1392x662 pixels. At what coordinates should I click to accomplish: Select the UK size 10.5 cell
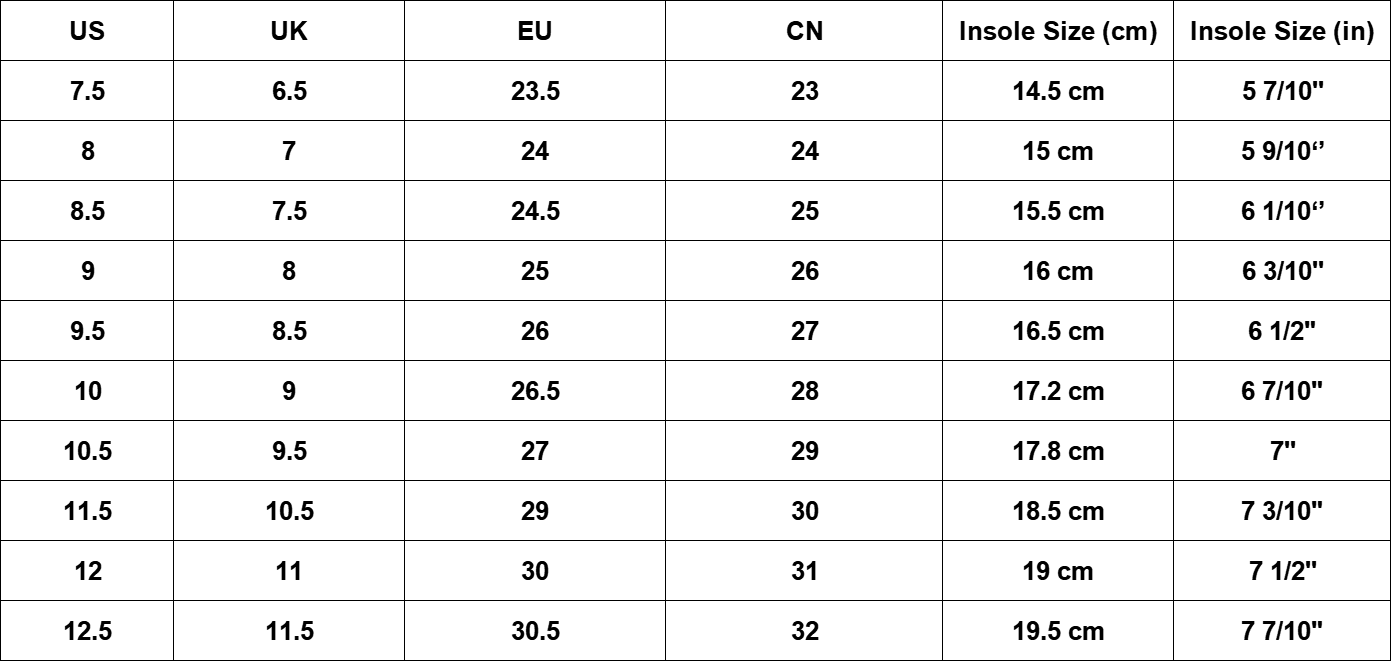tap(289, 511)
